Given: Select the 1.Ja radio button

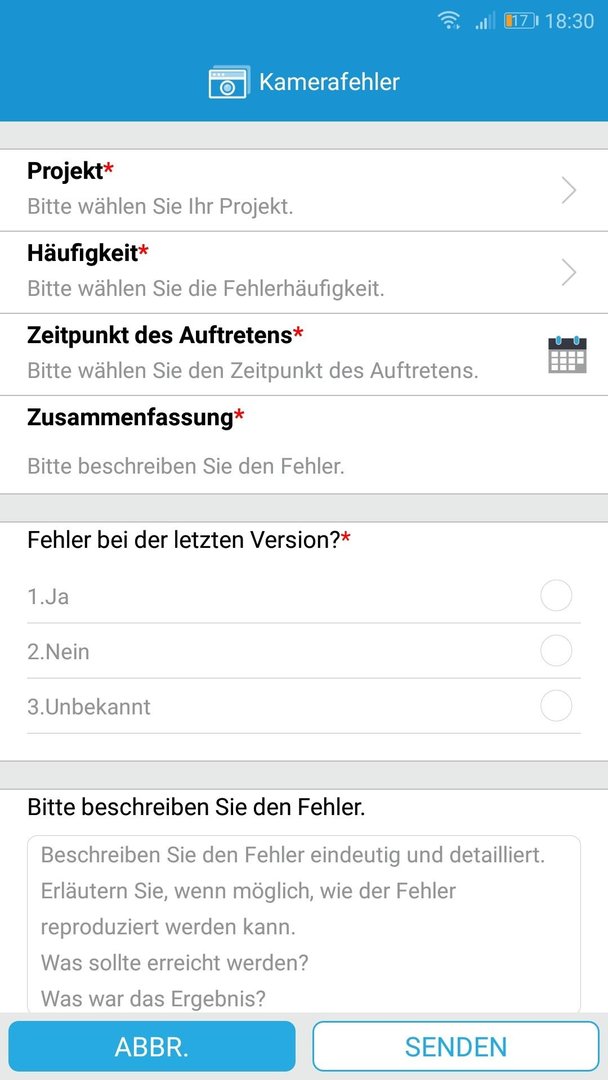Looking at the screenshot, I should click(556, 596).
